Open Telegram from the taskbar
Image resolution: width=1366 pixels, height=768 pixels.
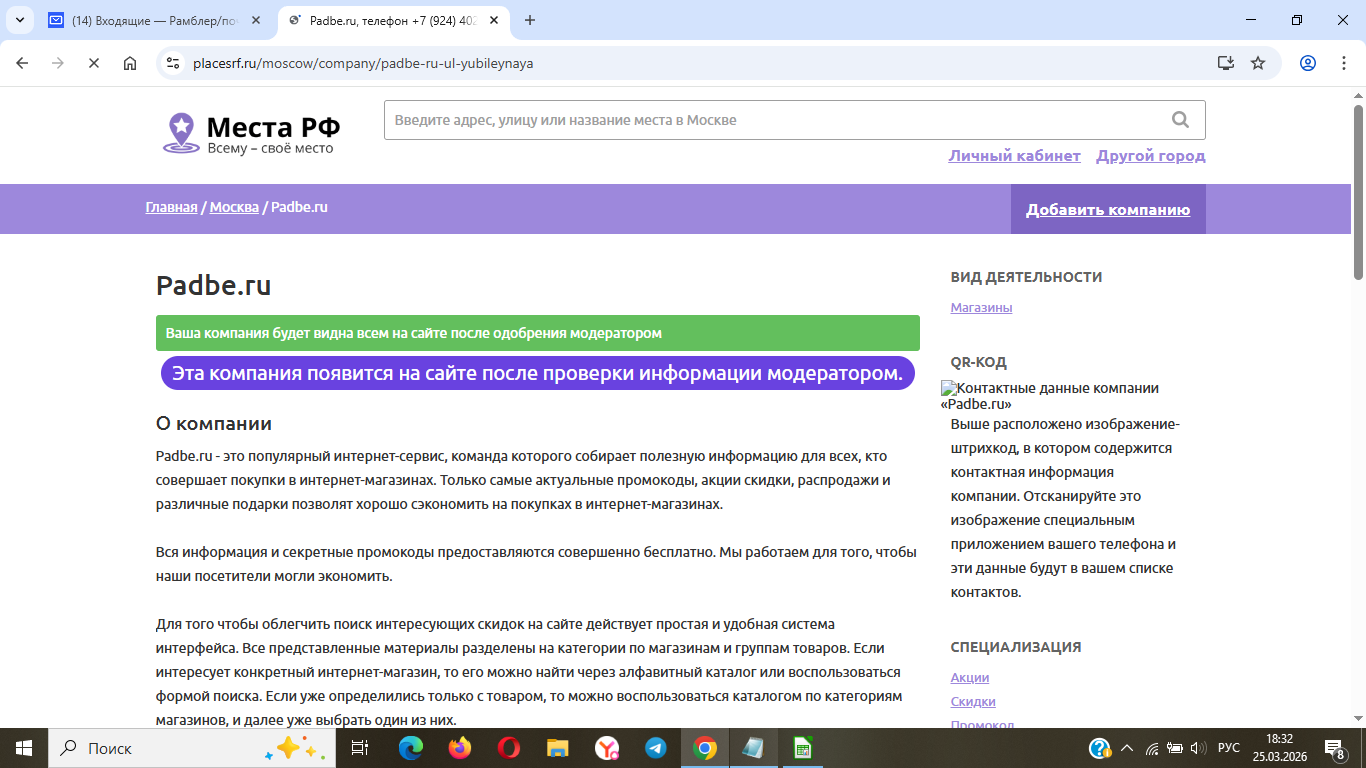coord(656,748)
